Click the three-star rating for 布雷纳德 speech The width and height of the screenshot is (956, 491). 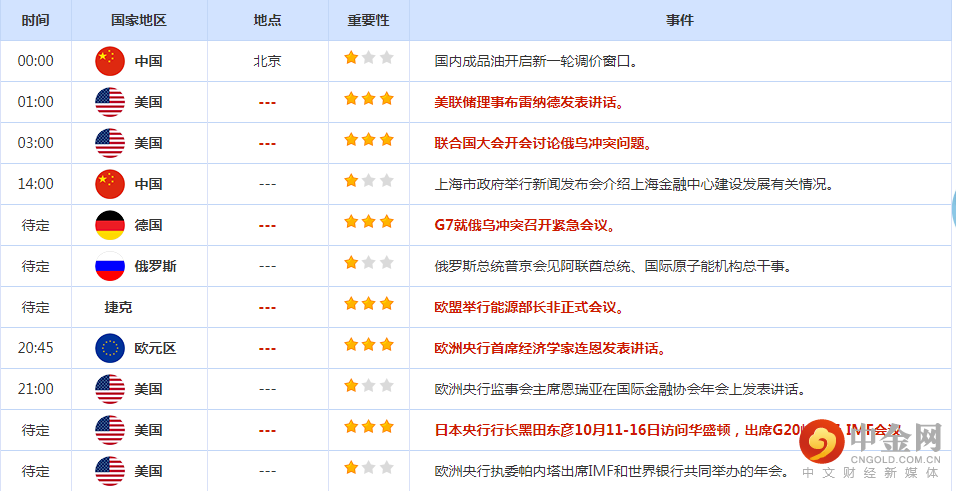[x=369, y=99]
